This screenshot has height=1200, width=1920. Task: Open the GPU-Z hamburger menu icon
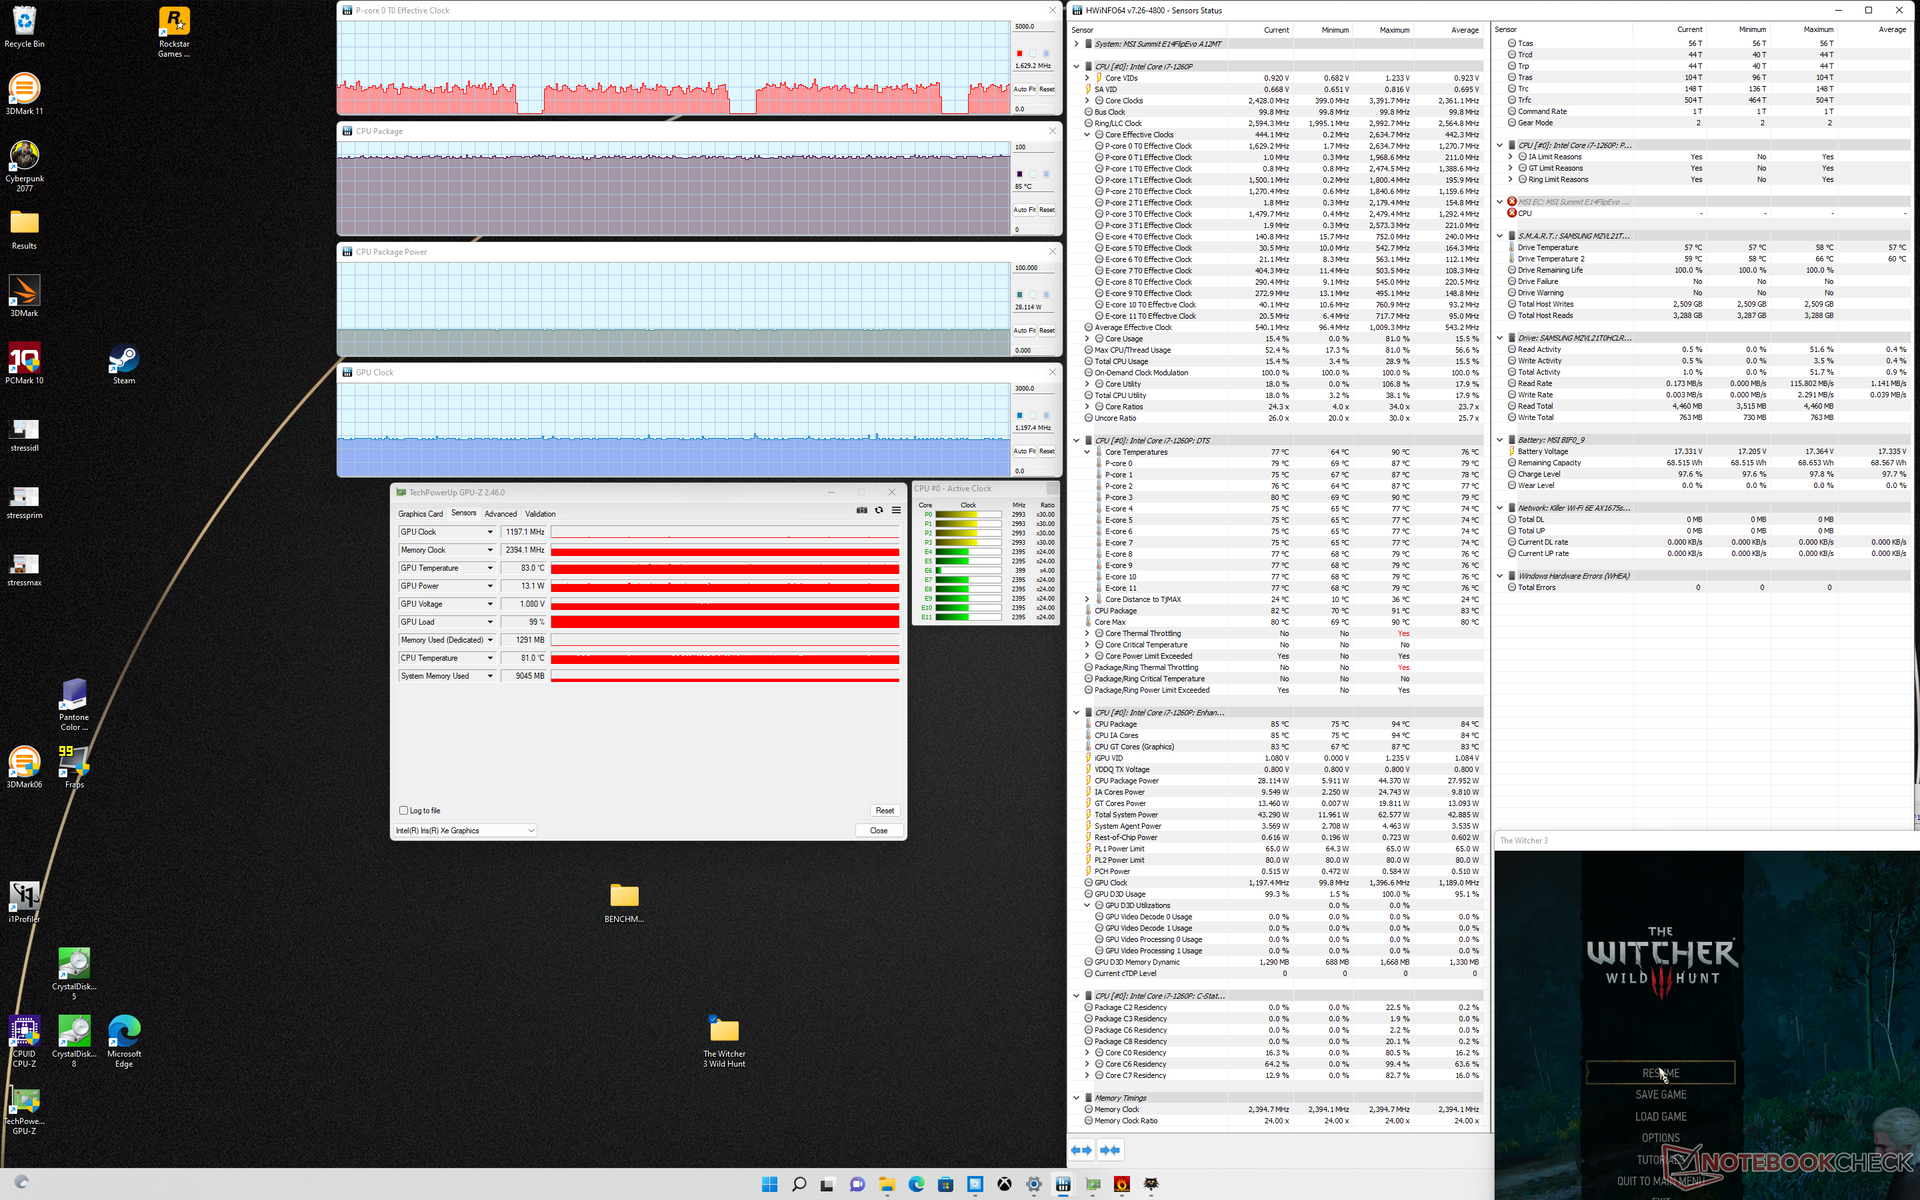(896, 510)
